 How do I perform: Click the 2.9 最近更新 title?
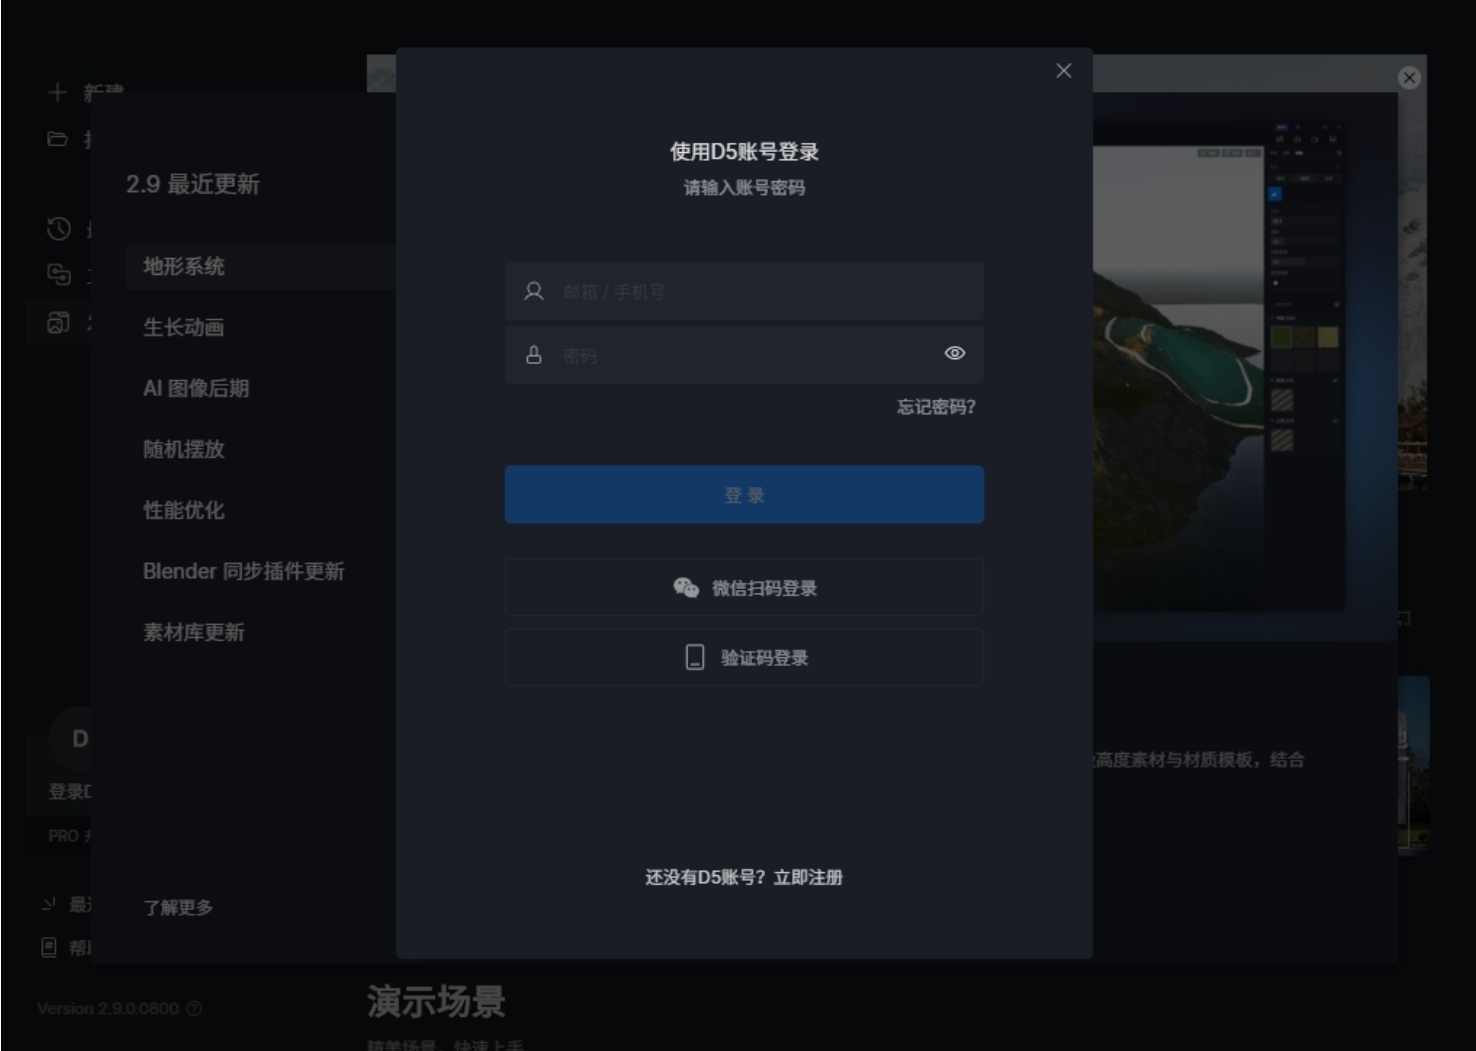pyautogui.click(x=193, y=184)
